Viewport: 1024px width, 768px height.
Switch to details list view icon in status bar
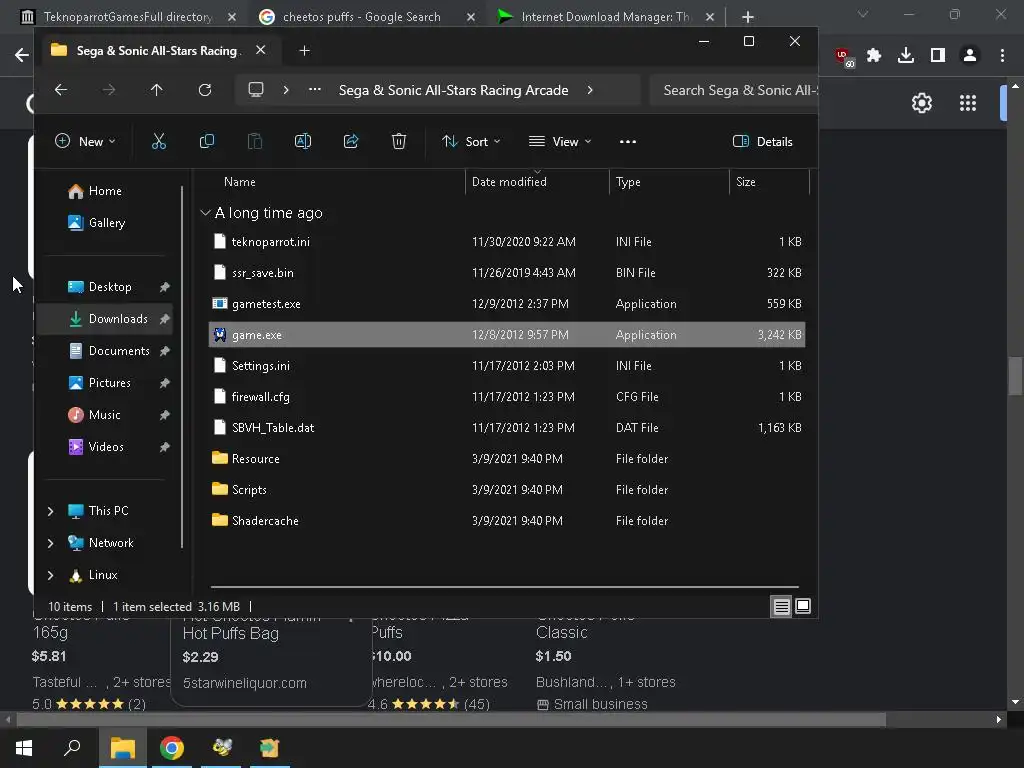[781, 607]
